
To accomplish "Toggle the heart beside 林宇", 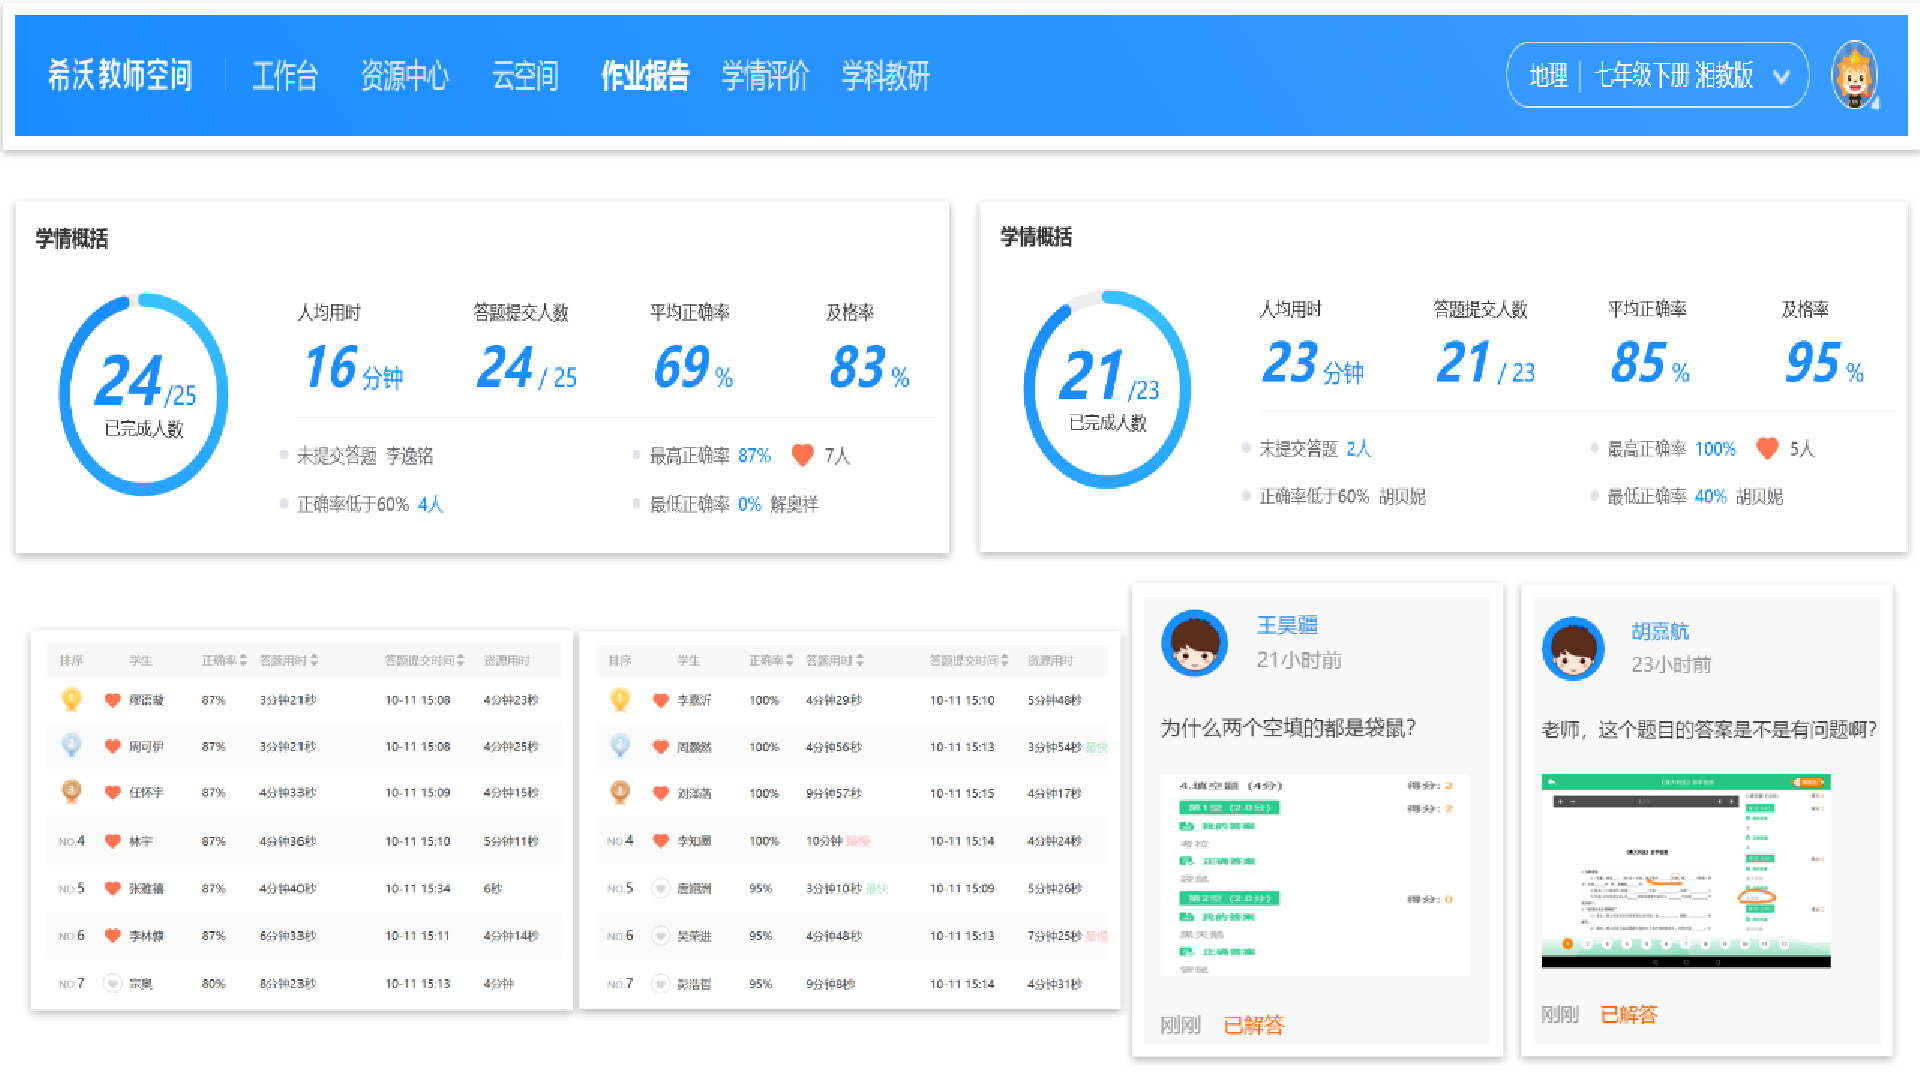I will pyautogui.click(x=112, y=841).
